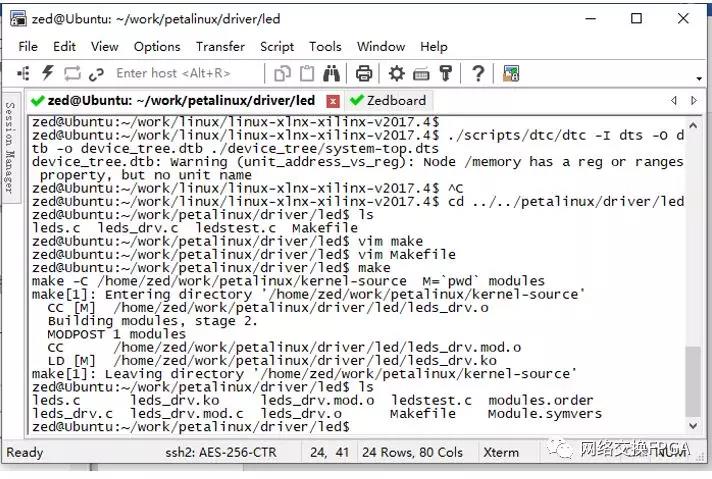Click the SecureCRT title bar app icon
Viewport: 712px width, 479px height.
tap(18, 19)
